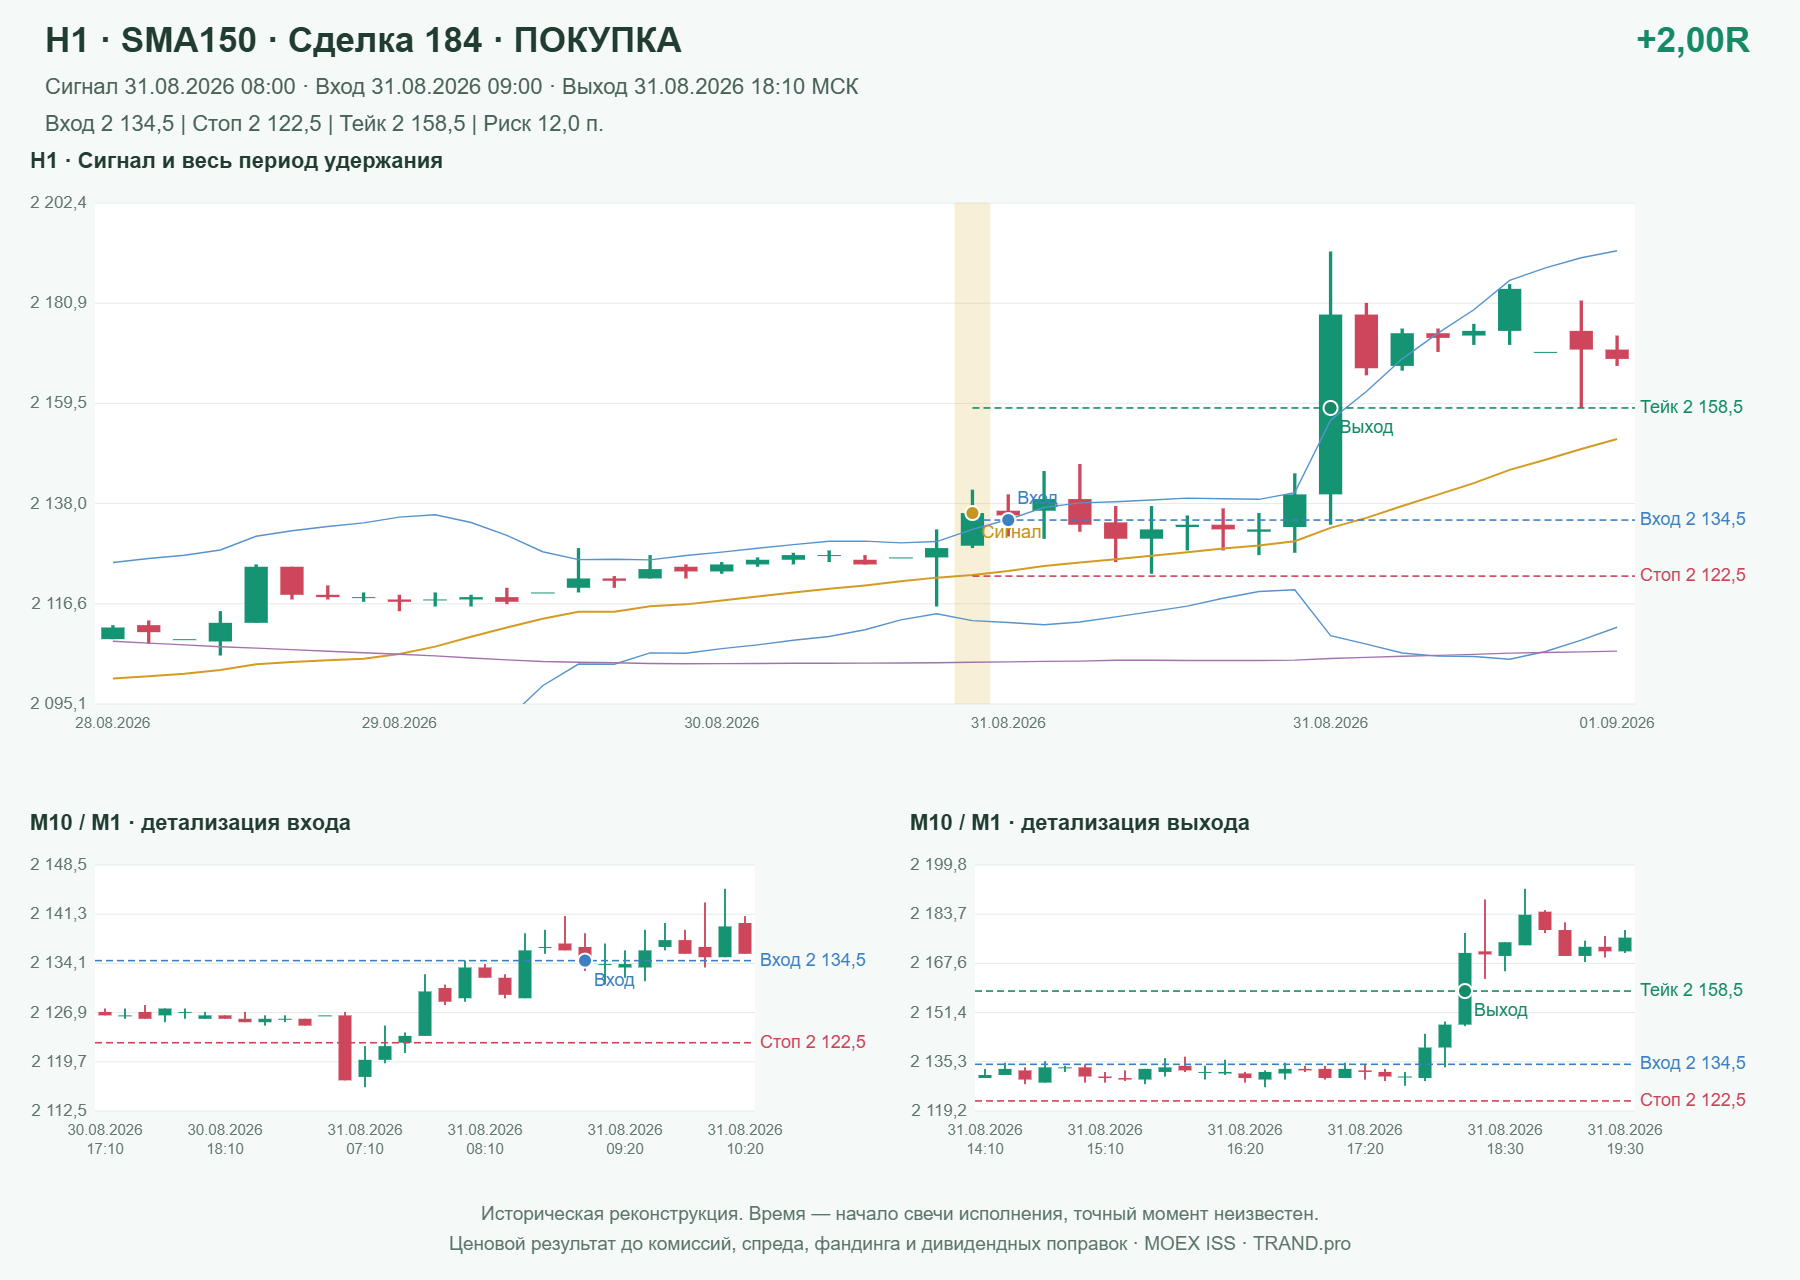The height and width of the screenshot is (1280, 1800).
Task: Click the 2 148,5 value on entry chart axis
Action: pos(58,865)
